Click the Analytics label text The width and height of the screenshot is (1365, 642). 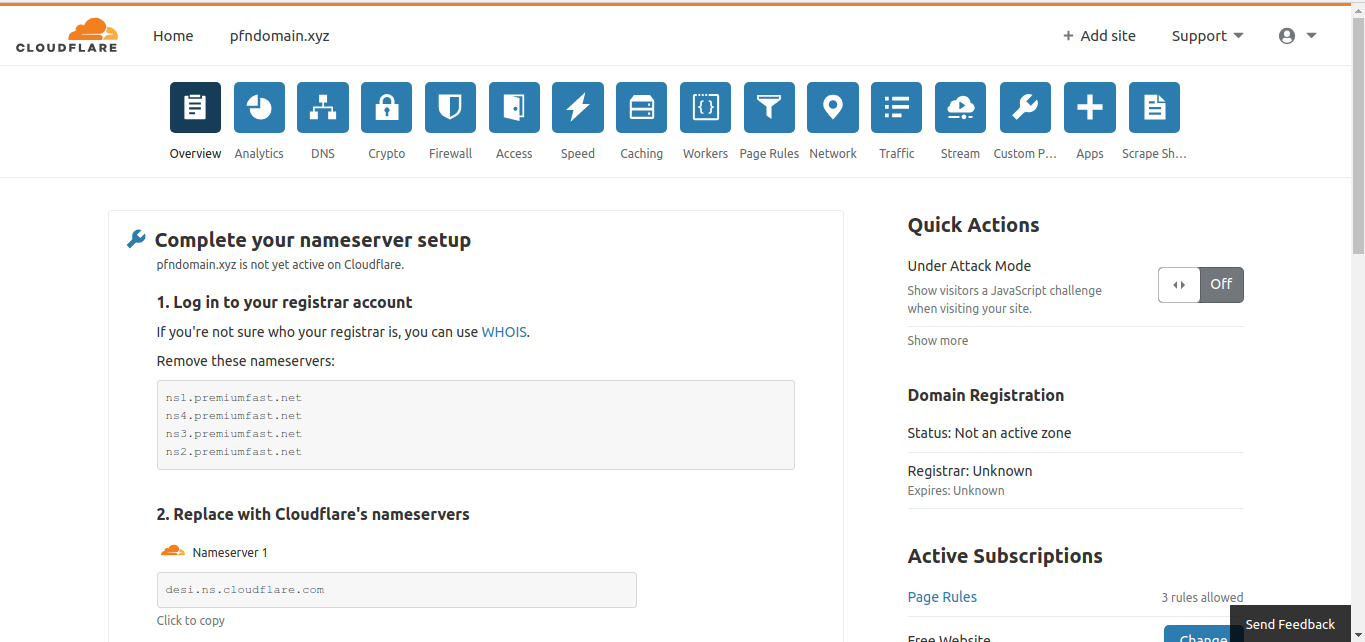(259, 154)
